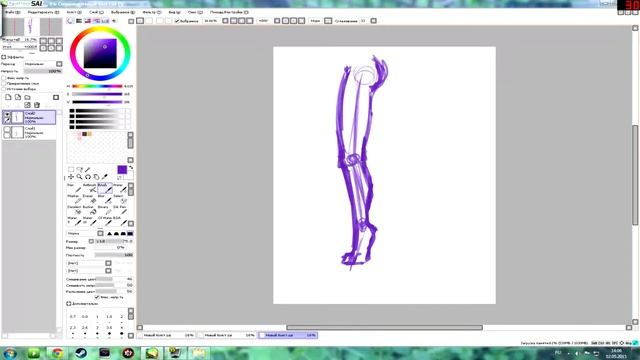The height and width of the screenshot is (360, 640).
Task: Collapse the layer Effects section
Action: point(4,57)
